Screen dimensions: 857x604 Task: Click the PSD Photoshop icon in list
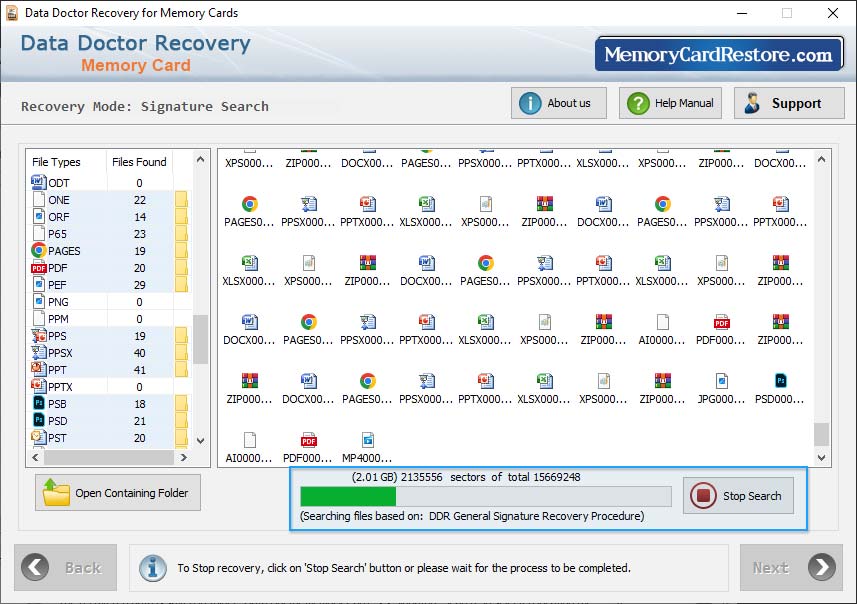click(38, 420)
